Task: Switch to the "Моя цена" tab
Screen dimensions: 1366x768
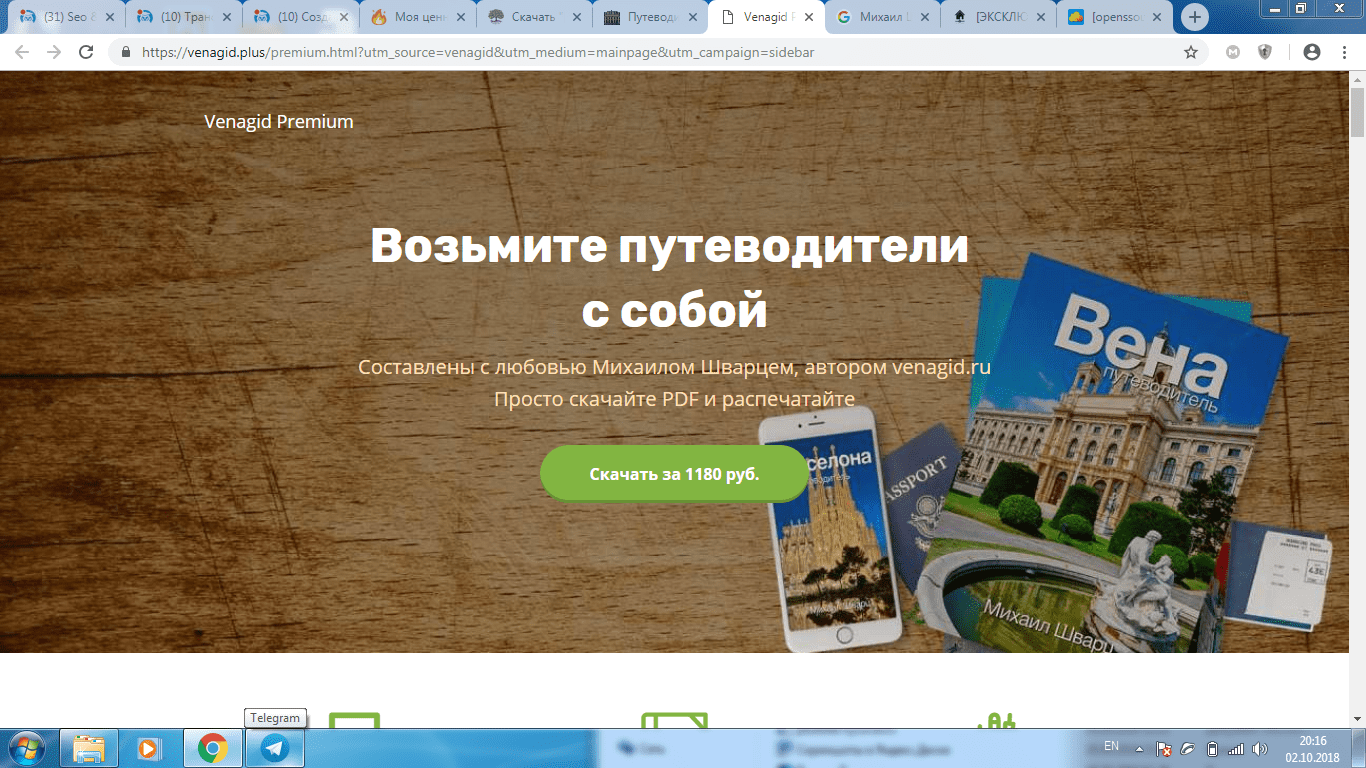Action: (413, 17)
